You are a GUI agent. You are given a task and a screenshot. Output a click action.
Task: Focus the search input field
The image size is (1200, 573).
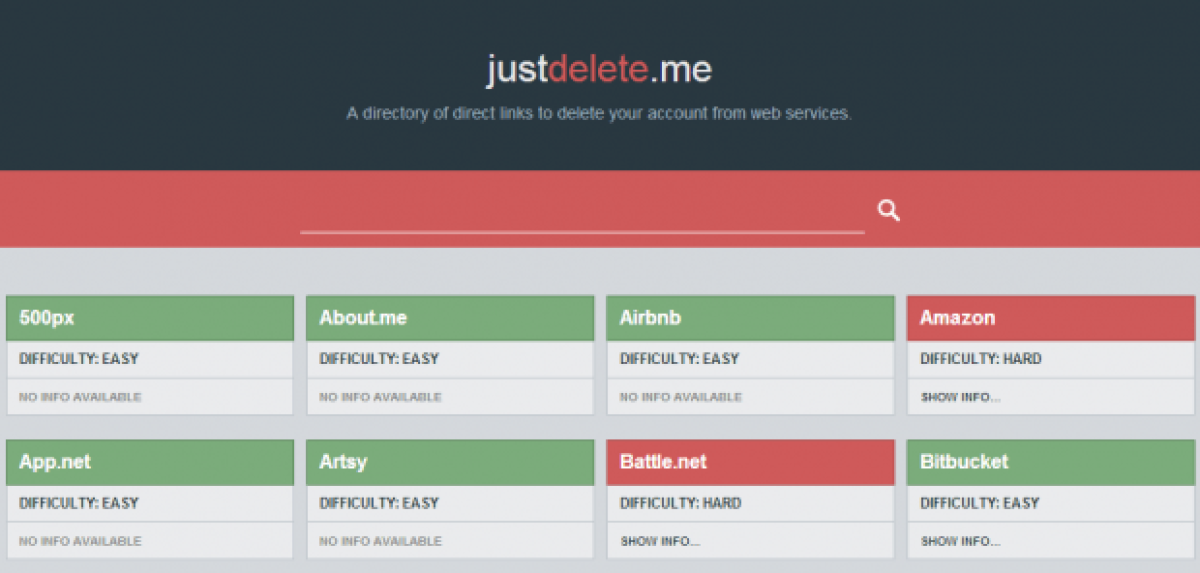point(582,211)
